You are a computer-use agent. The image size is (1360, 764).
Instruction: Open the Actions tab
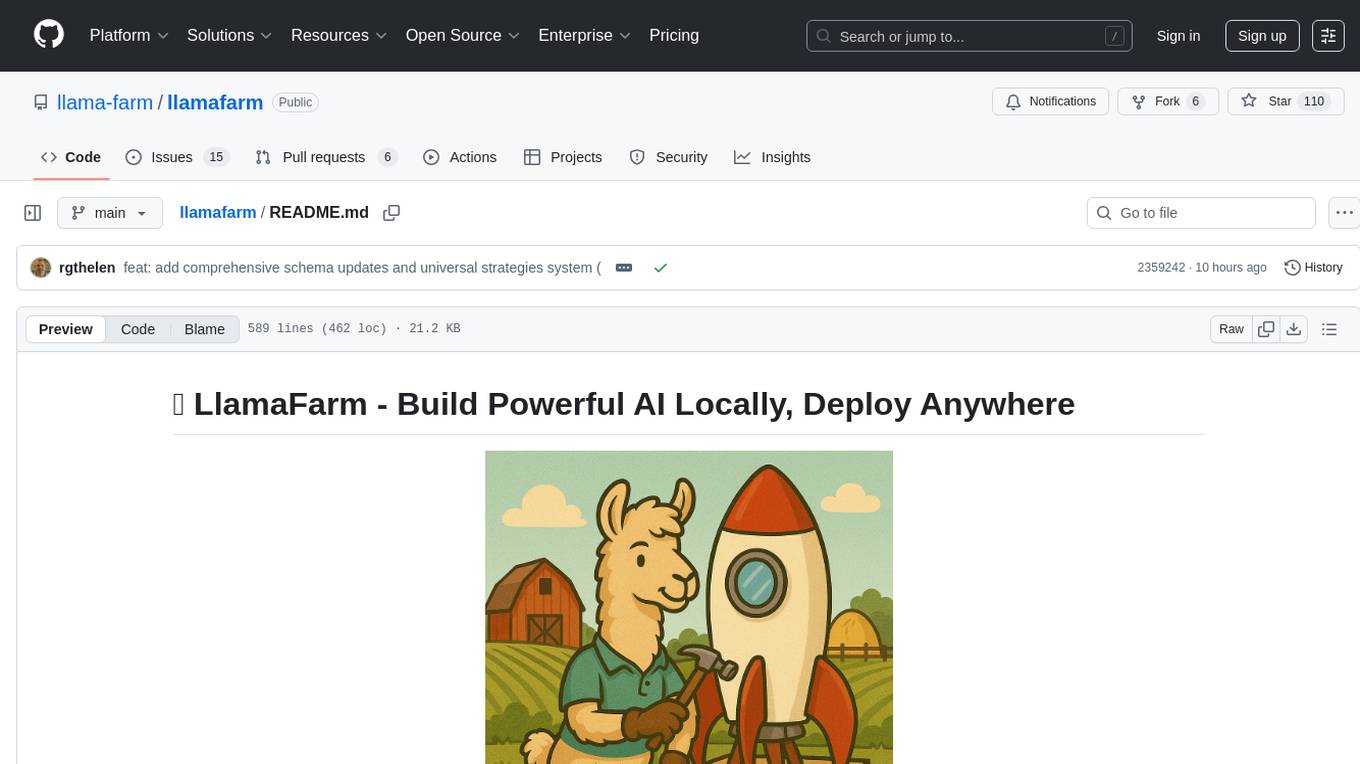pyautogui.click(x=460, y=157)
